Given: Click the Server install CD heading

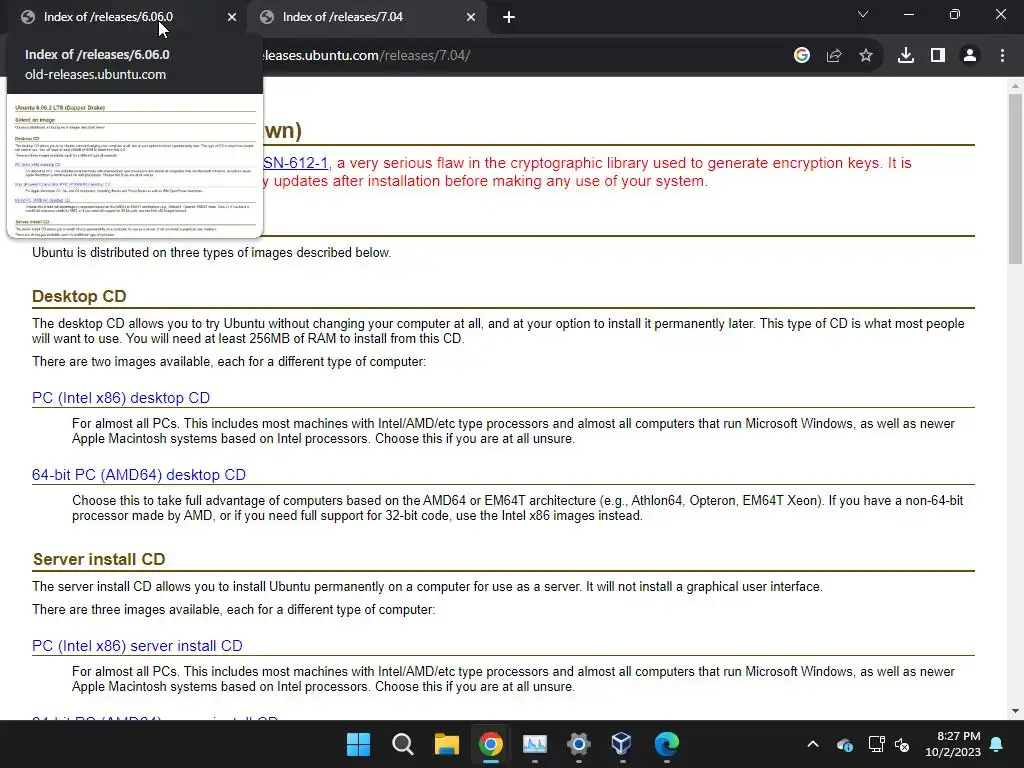Looking at the screenshot, I should [x=99, y=559].
